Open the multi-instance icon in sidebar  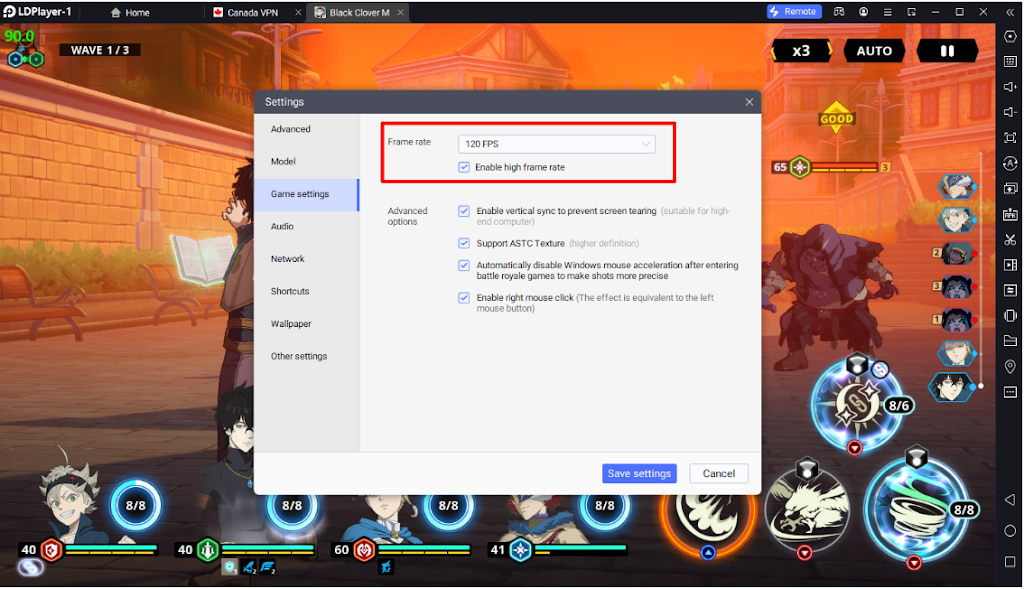coord(1010,189)
